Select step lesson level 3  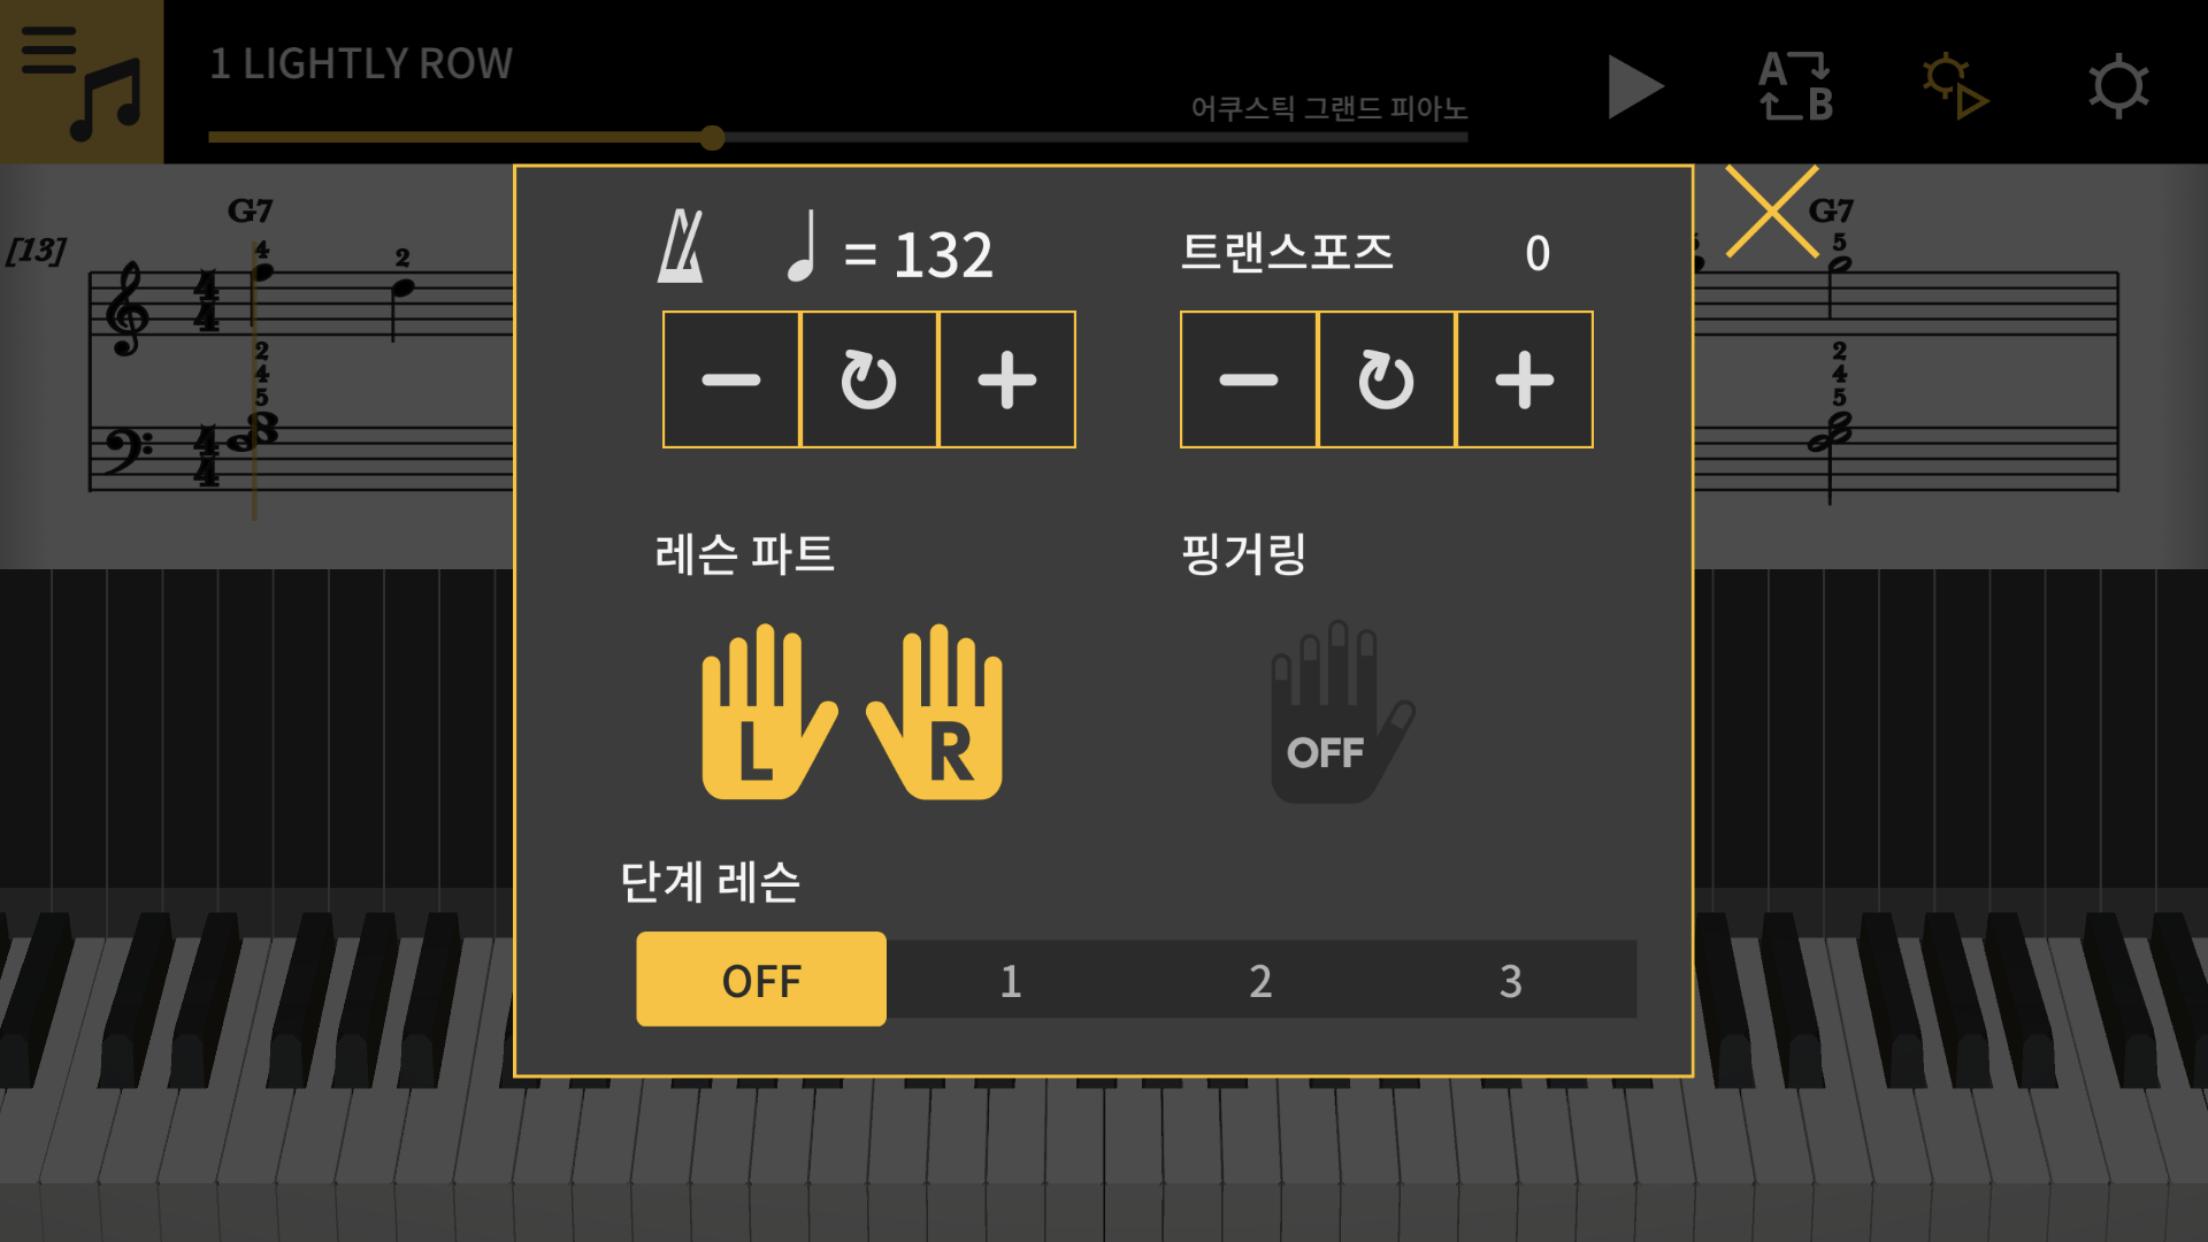(1511, 979)
